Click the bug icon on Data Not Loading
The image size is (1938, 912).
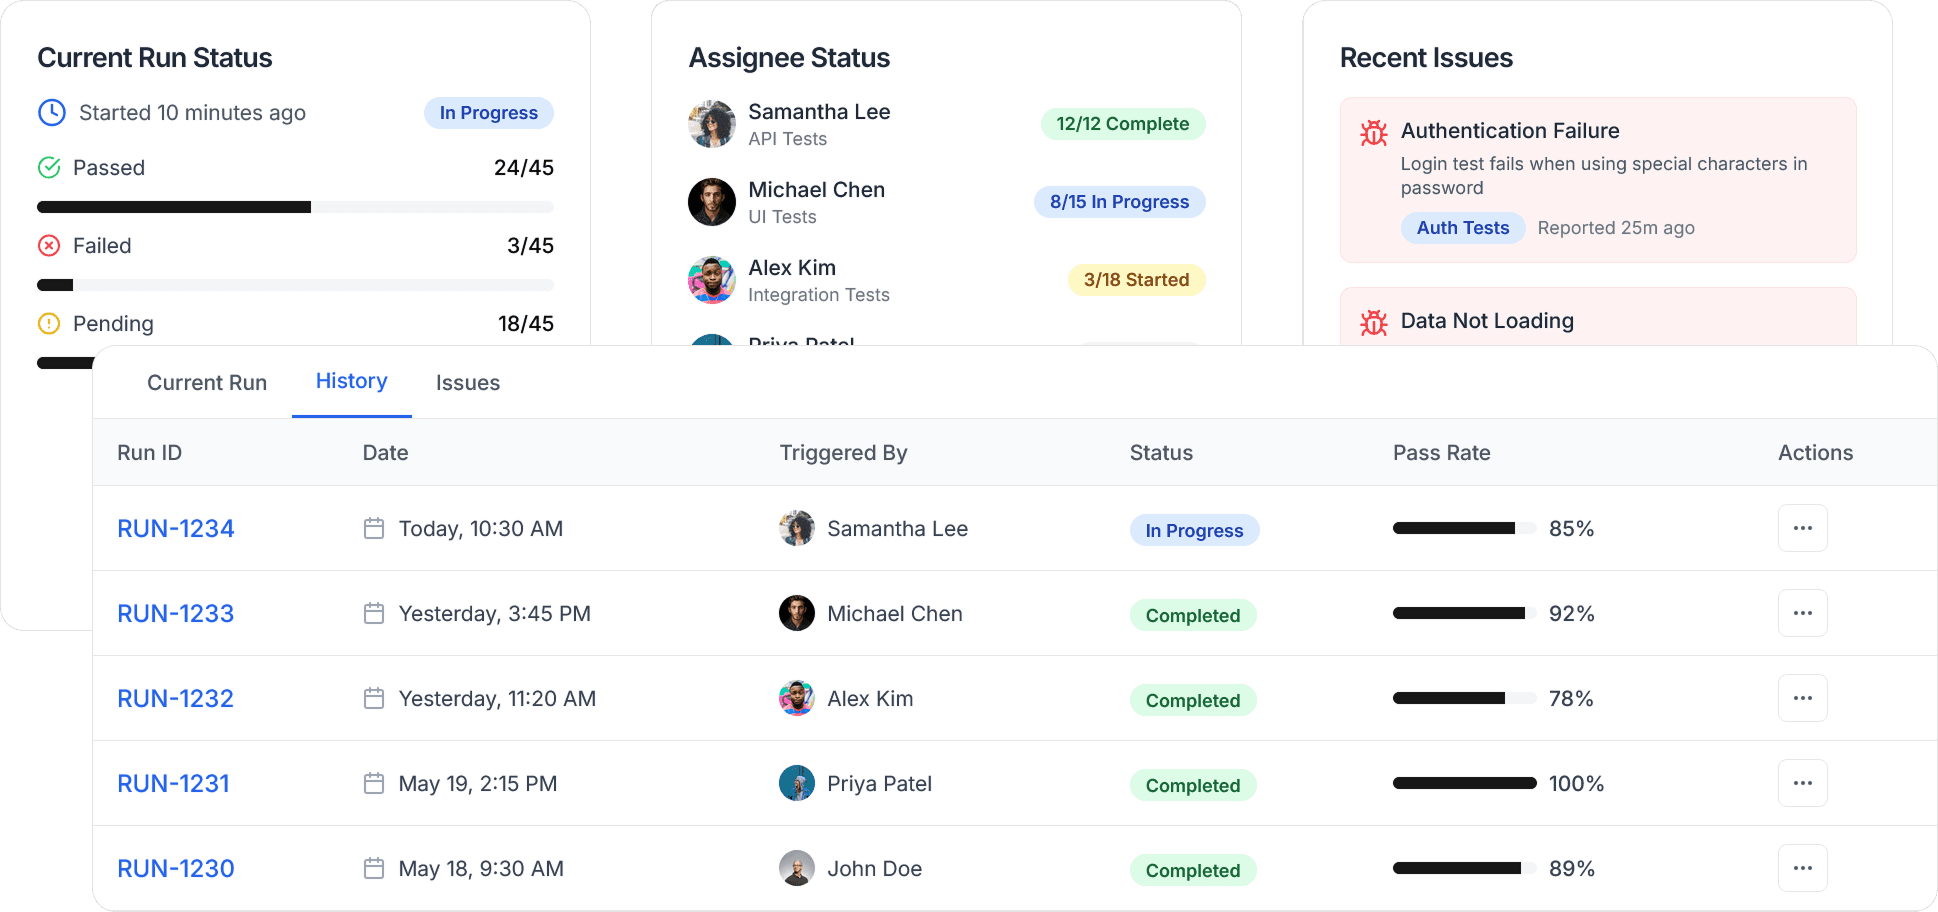1374,322
